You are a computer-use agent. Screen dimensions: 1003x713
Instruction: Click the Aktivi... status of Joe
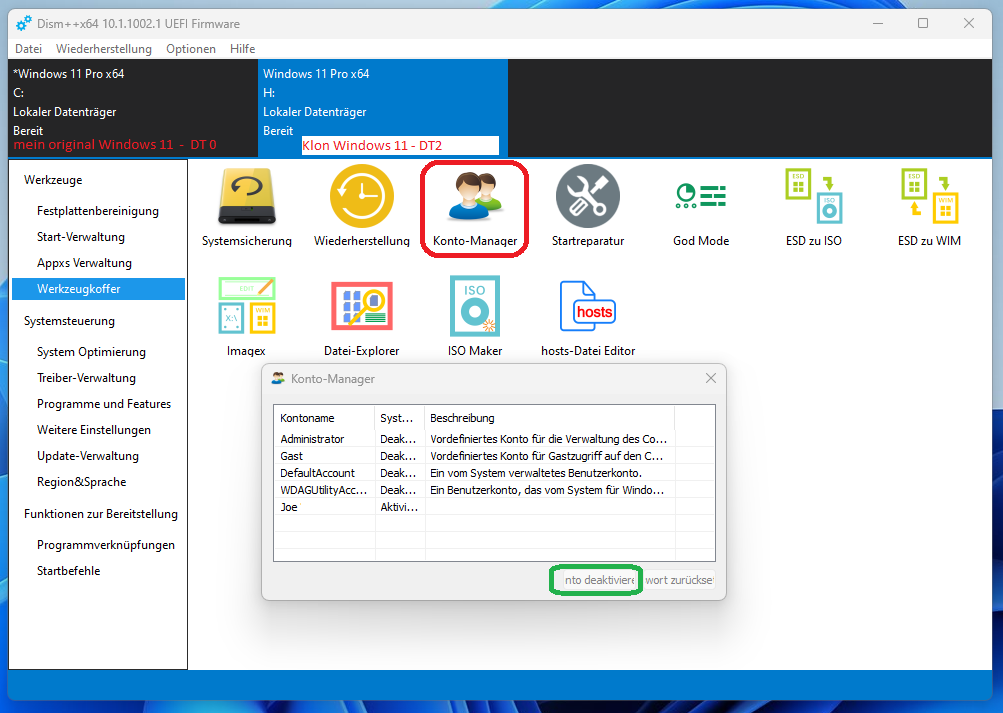coord(399,507)
